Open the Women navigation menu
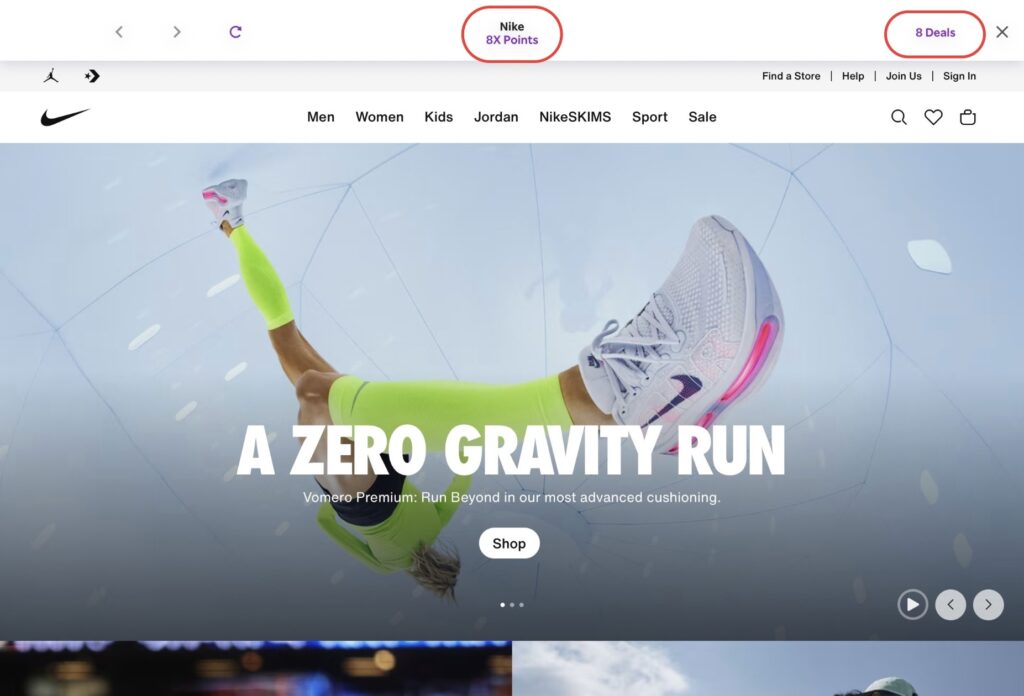The height and width of the screenshot is (696, 1024). 379,117
